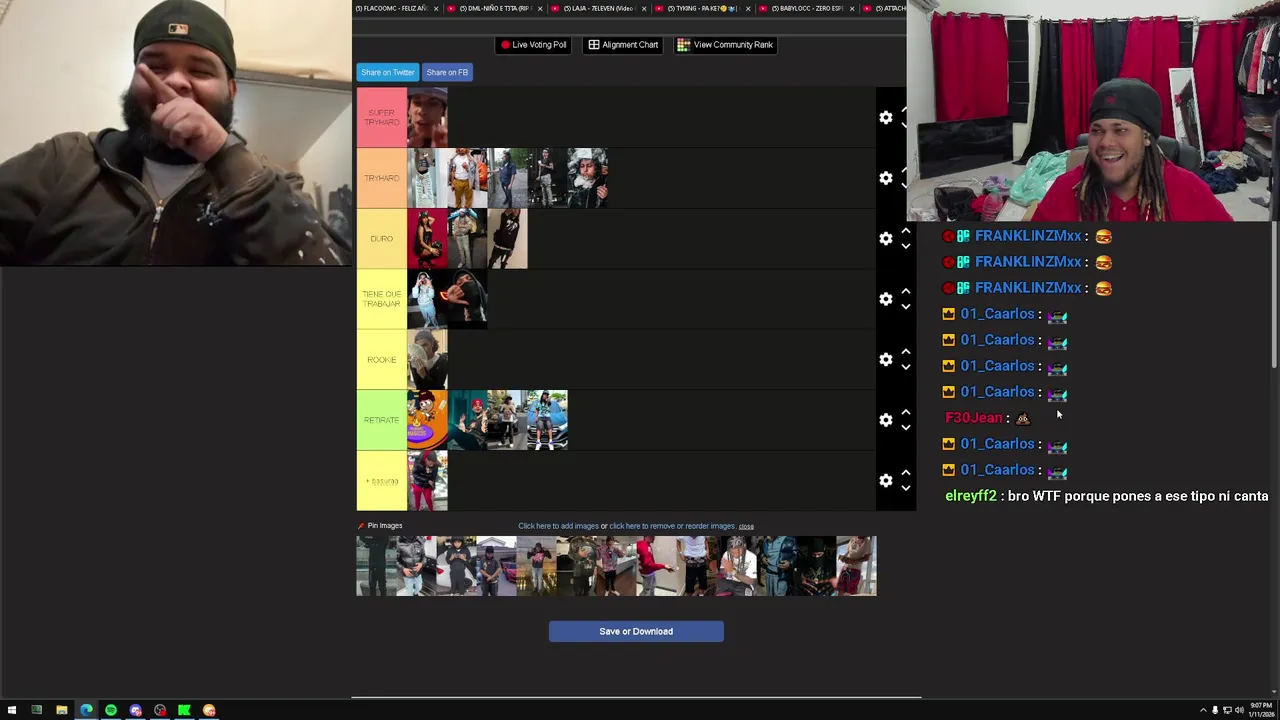Screen dimensions: 1280x720
Task: Follow 'click here to remove or reorder images' link
Action: pyautogui.click(x=672, y=526)
